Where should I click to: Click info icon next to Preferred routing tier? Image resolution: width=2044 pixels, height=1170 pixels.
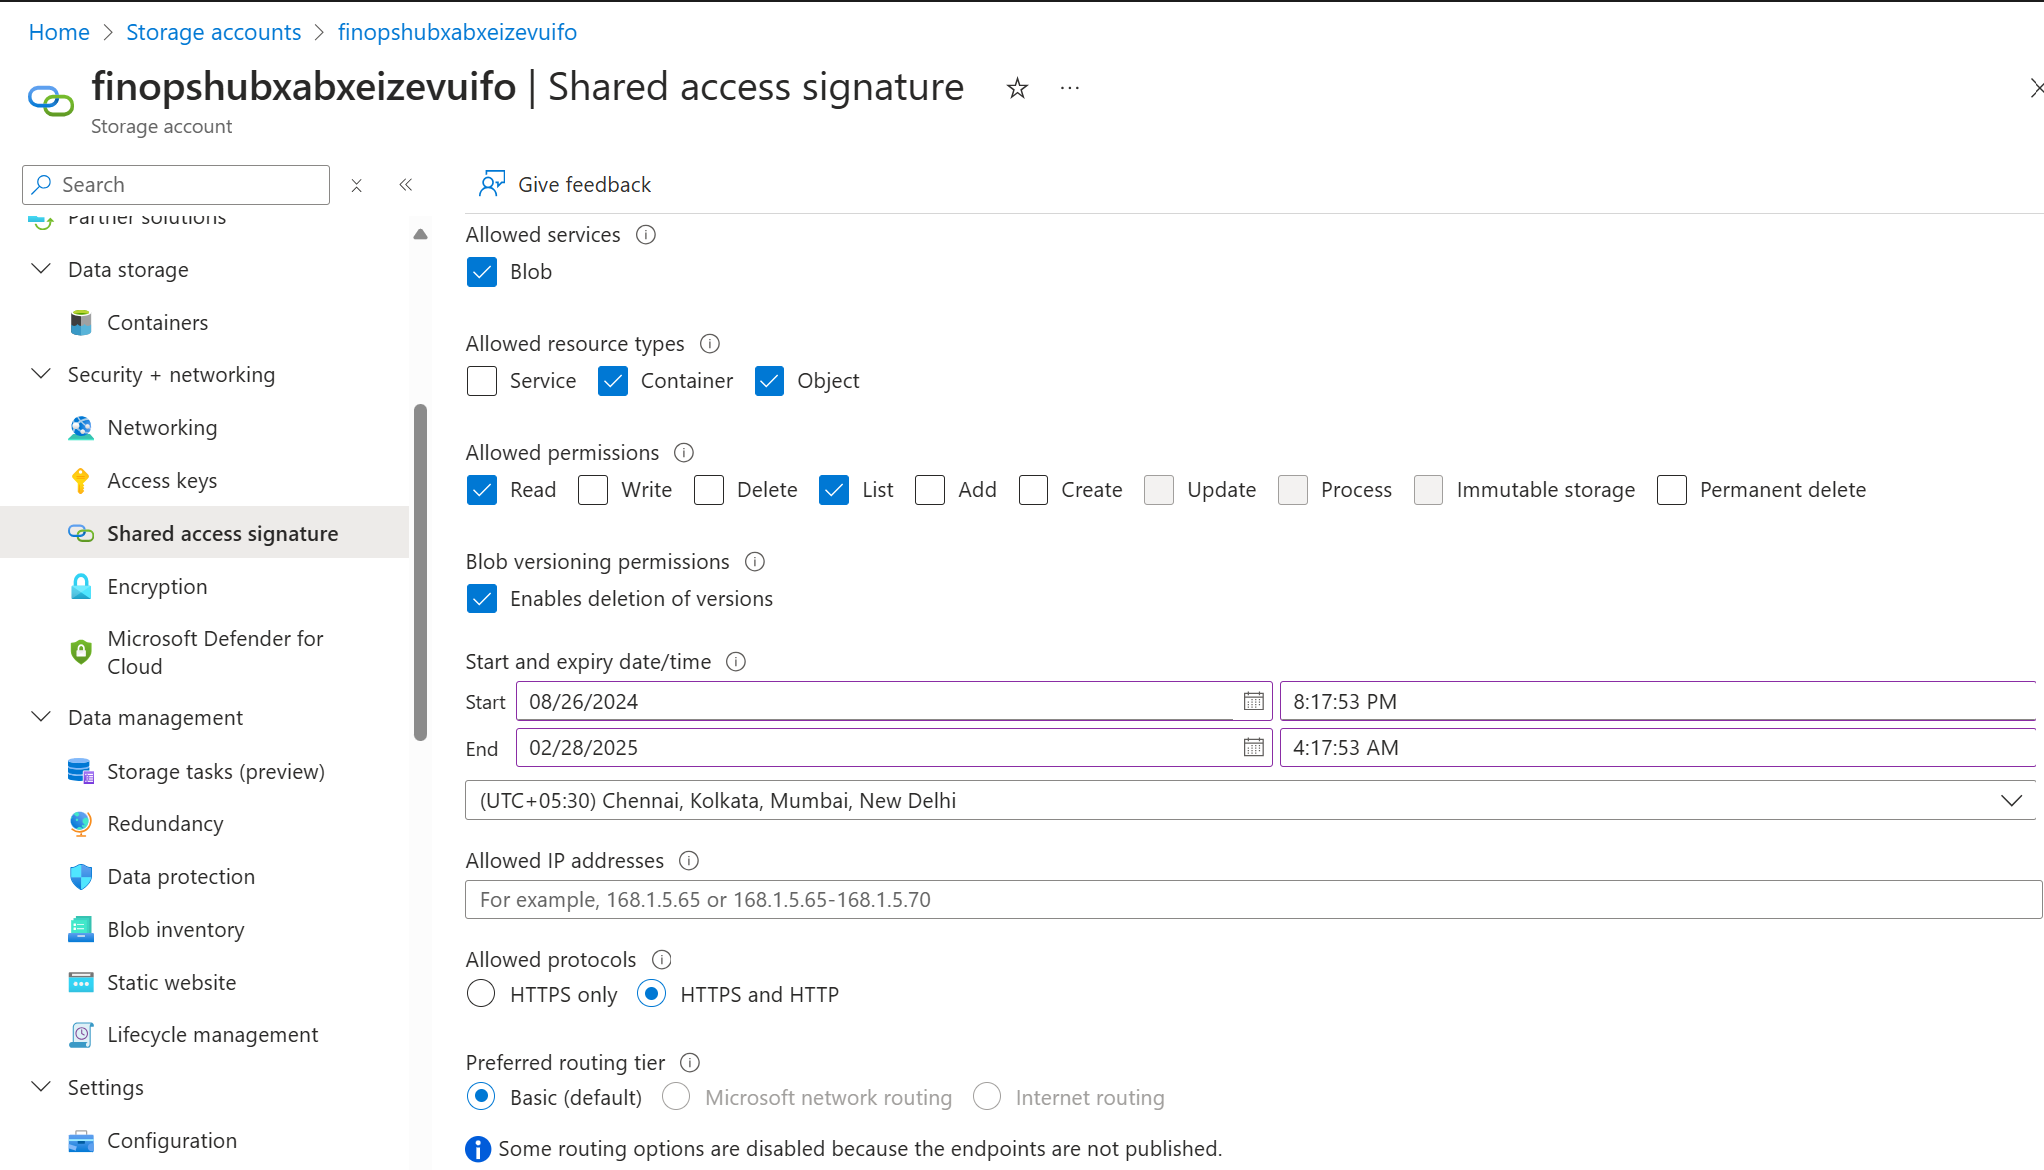pos(690,1063)
